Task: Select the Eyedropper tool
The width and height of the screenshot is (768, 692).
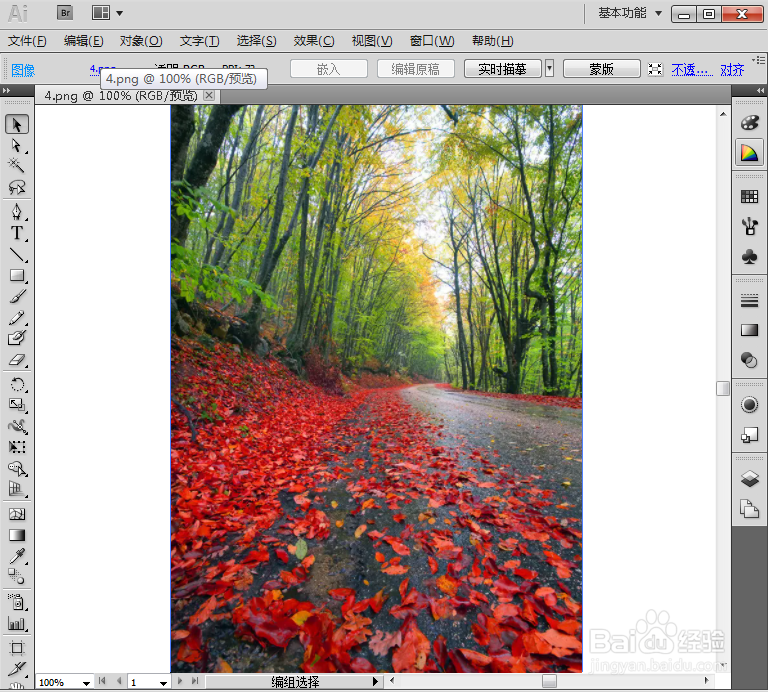Action: 17,556
